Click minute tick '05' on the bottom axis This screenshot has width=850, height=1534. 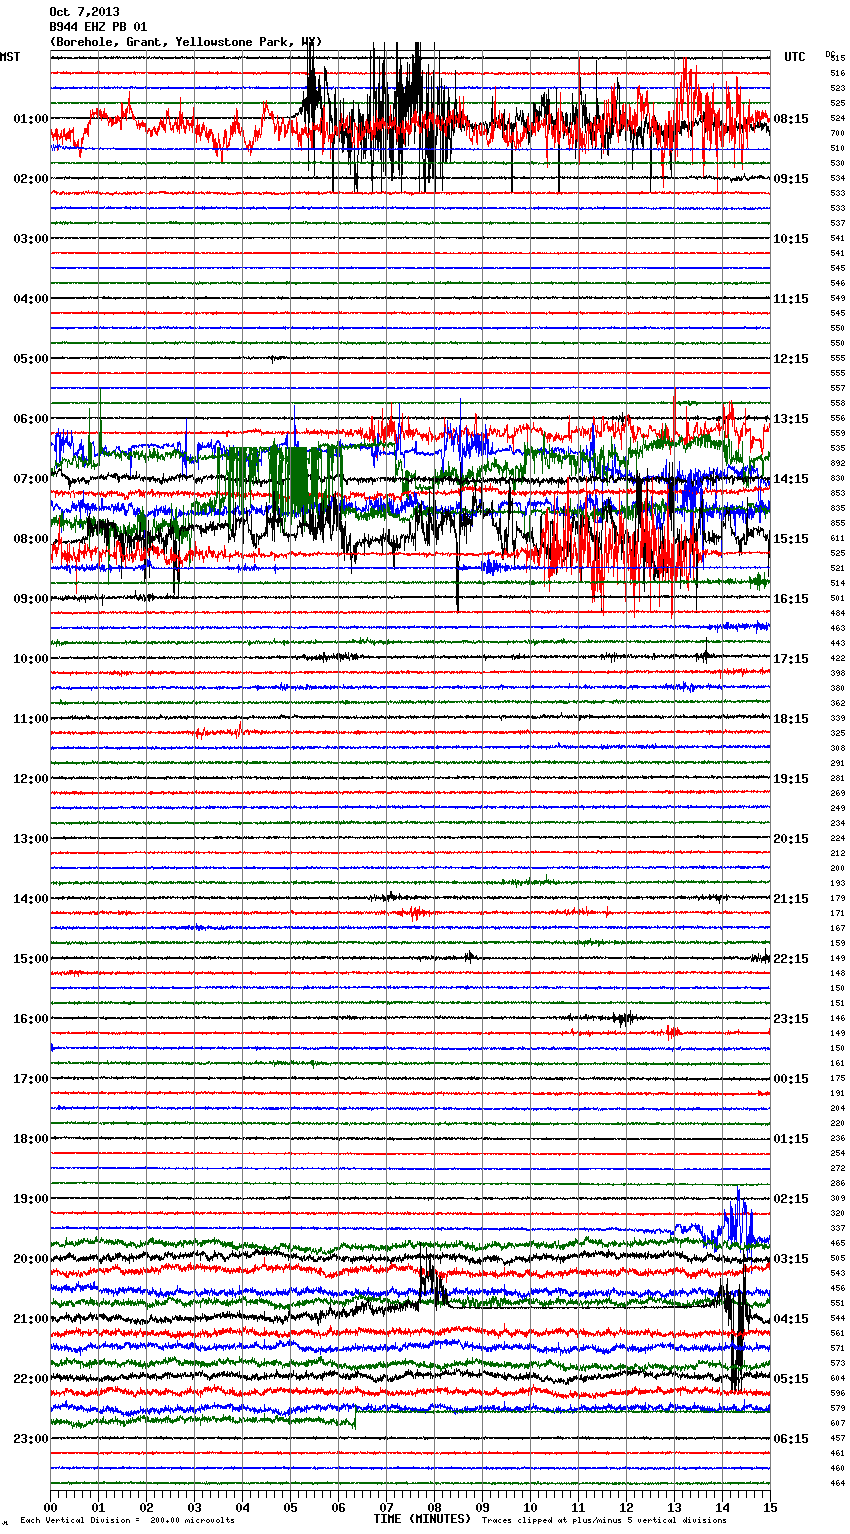[290, 1507]
